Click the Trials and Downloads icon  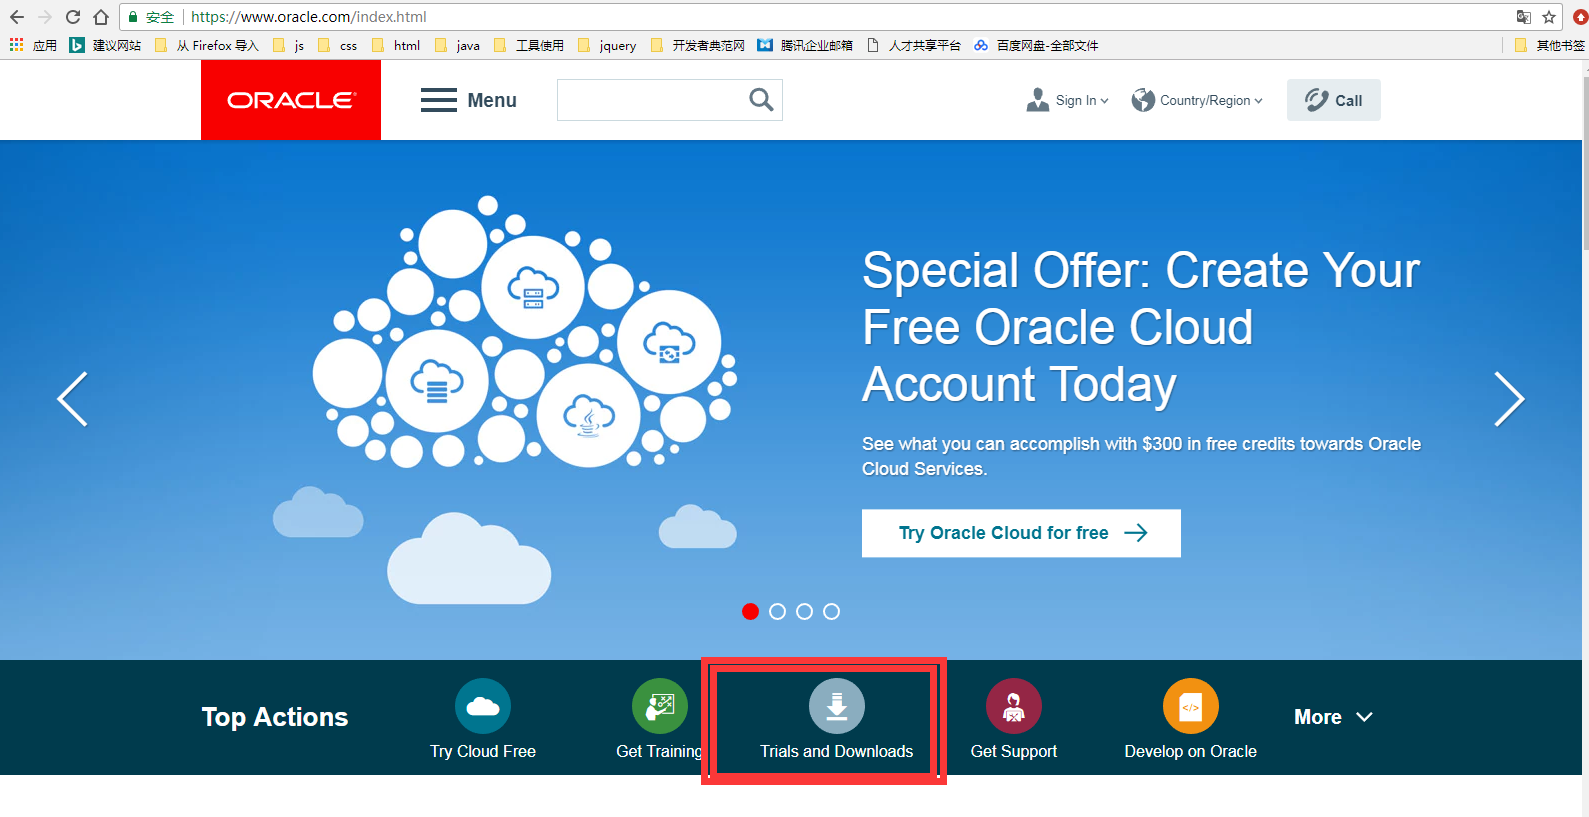[x=837, y=706]
